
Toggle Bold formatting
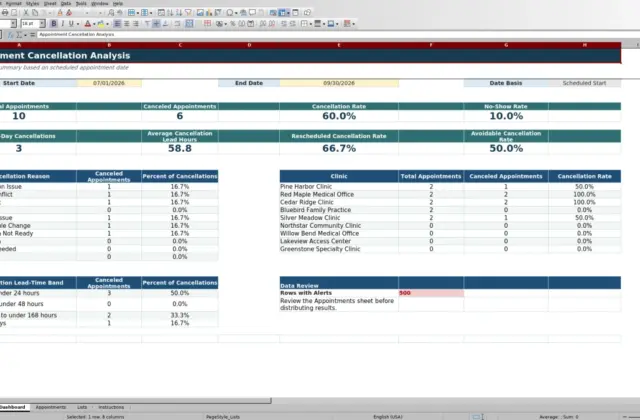53,24
